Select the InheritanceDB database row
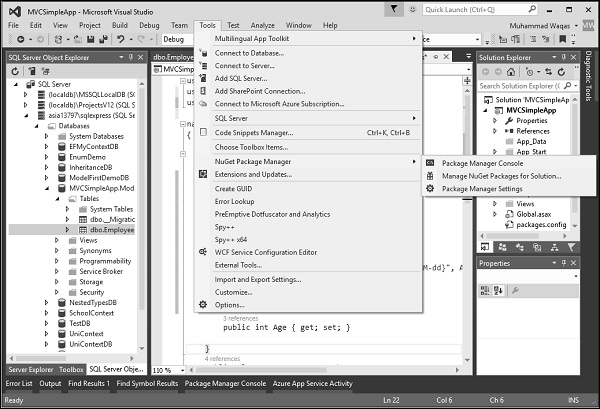 91,167
